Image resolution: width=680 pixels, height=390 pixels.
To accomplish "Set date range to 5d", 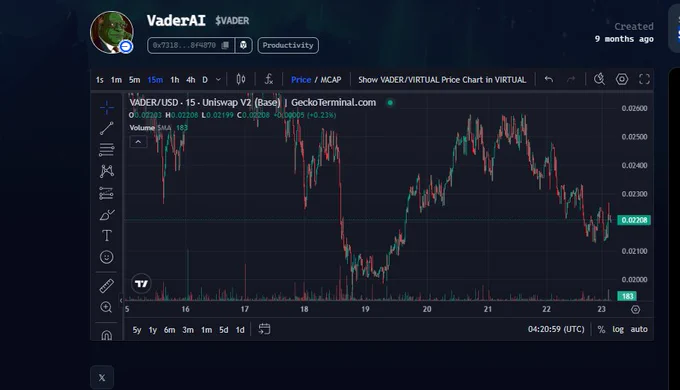I will coord(223,330).
